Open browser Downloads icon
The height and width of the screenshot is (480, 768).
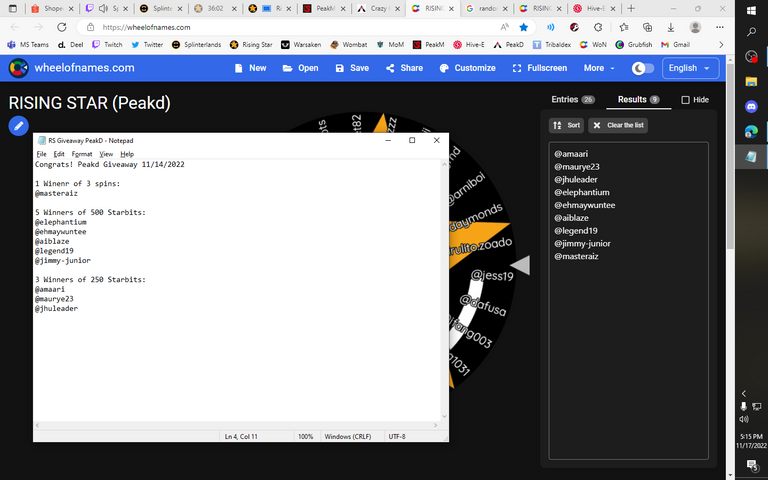click(671, 27)
